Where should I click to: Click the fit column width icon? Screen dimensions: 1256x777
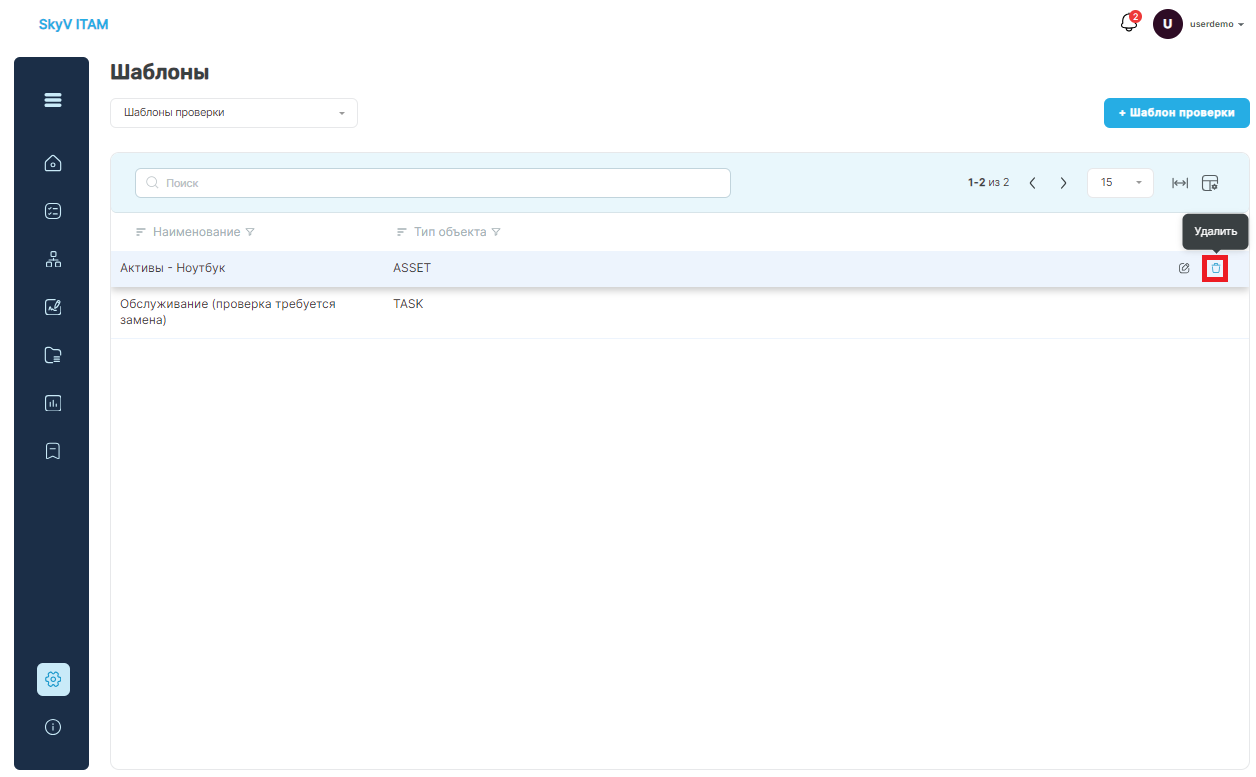pos(1180,183)
